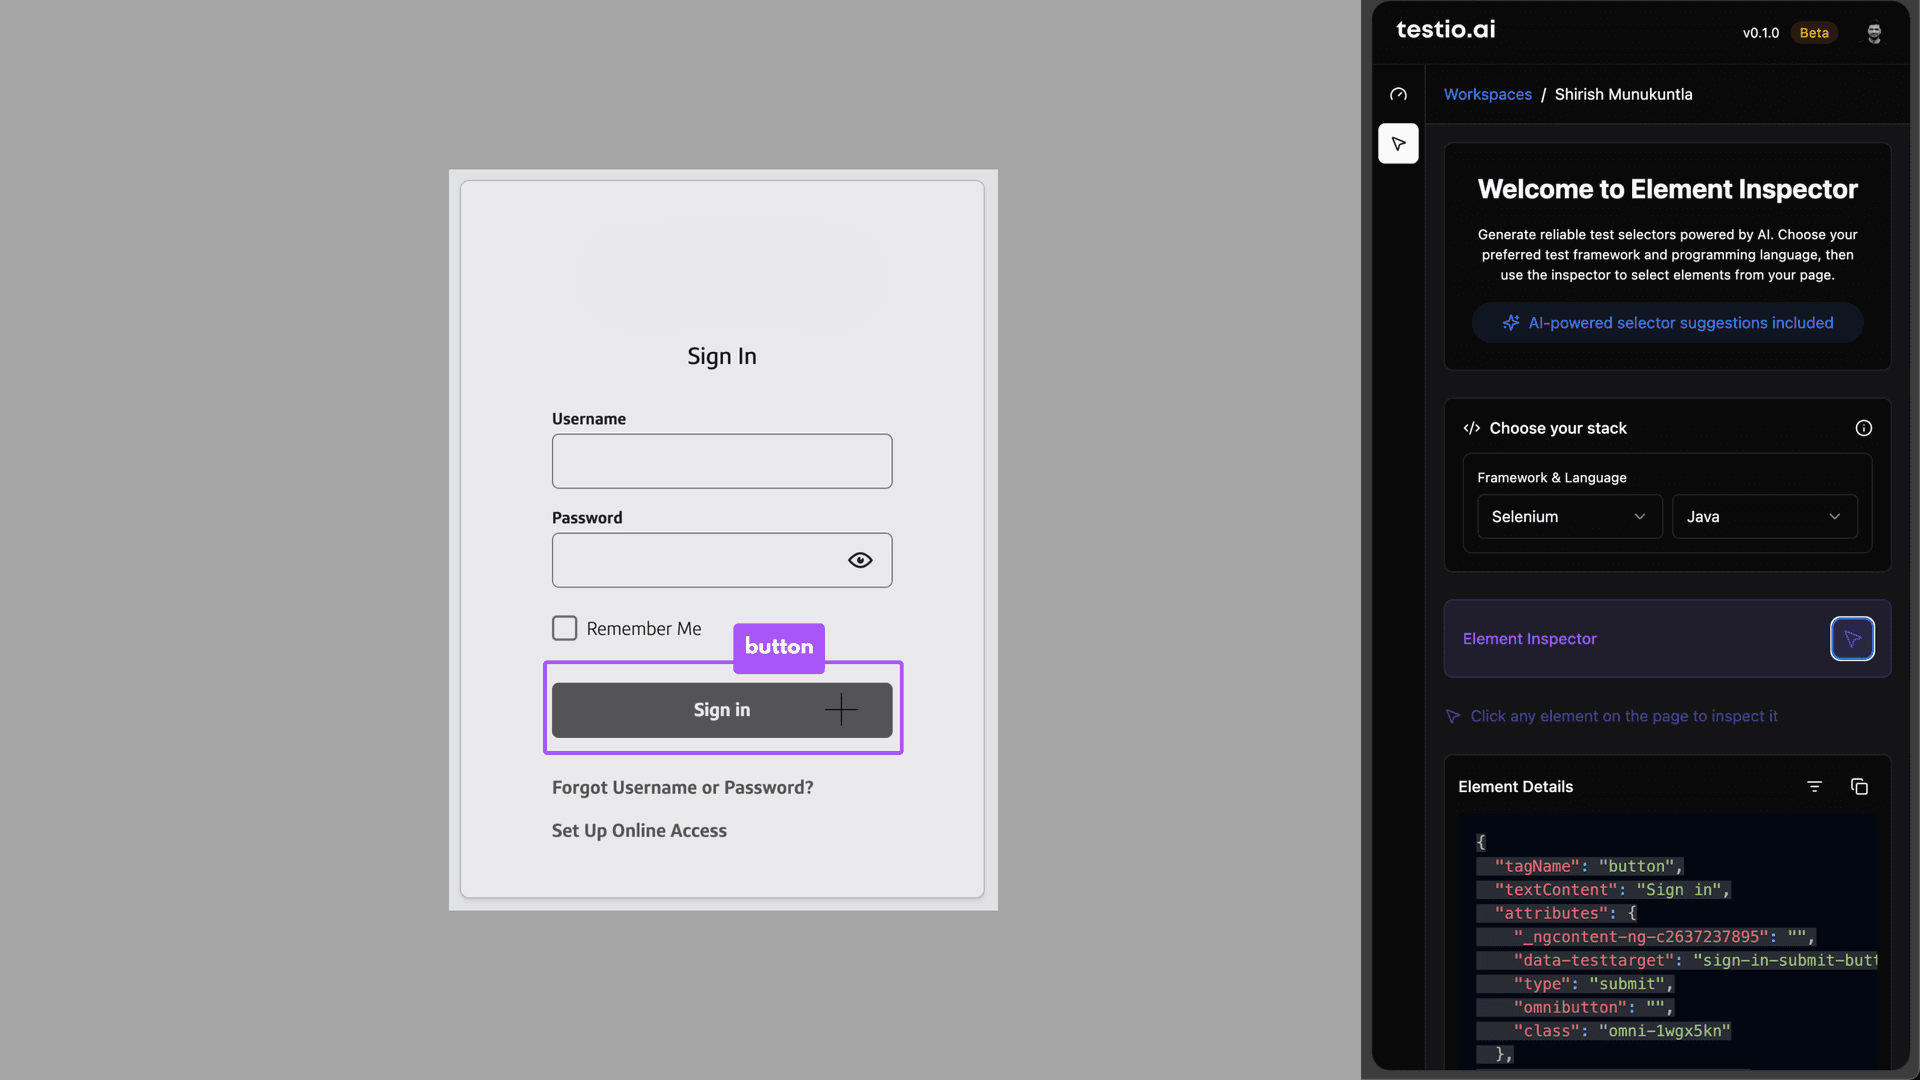Click inside the Password field
1920x1080 pixels.
pos(695,560)
